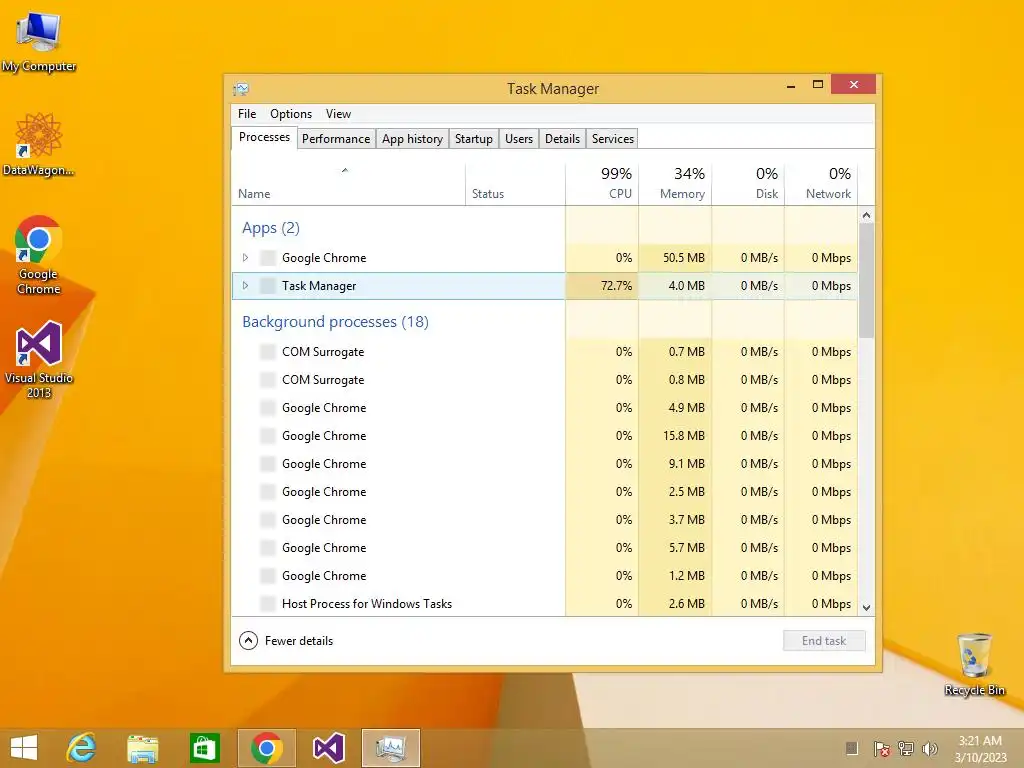
Task: Select the Processes tab
Action: (264, 137)
